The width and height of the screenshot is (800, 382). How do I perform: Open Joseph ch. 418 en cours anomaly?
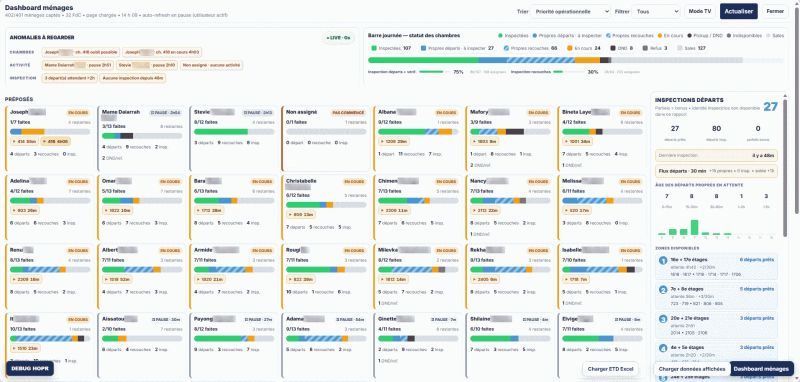(162, 52)
